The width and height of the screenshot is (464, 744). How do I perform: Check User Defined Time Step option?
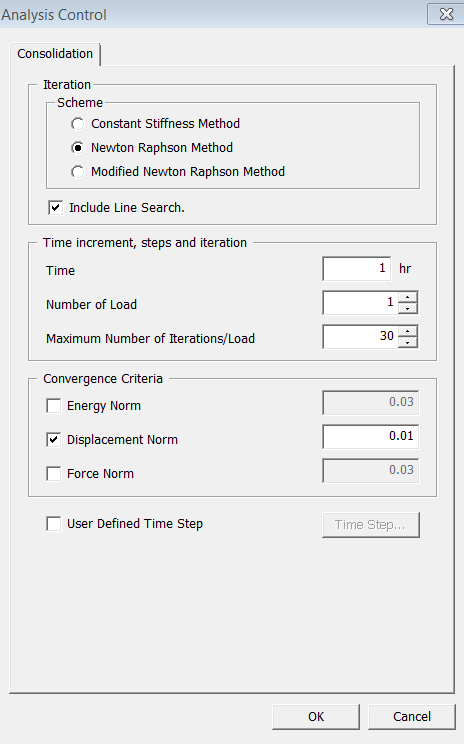54,524
